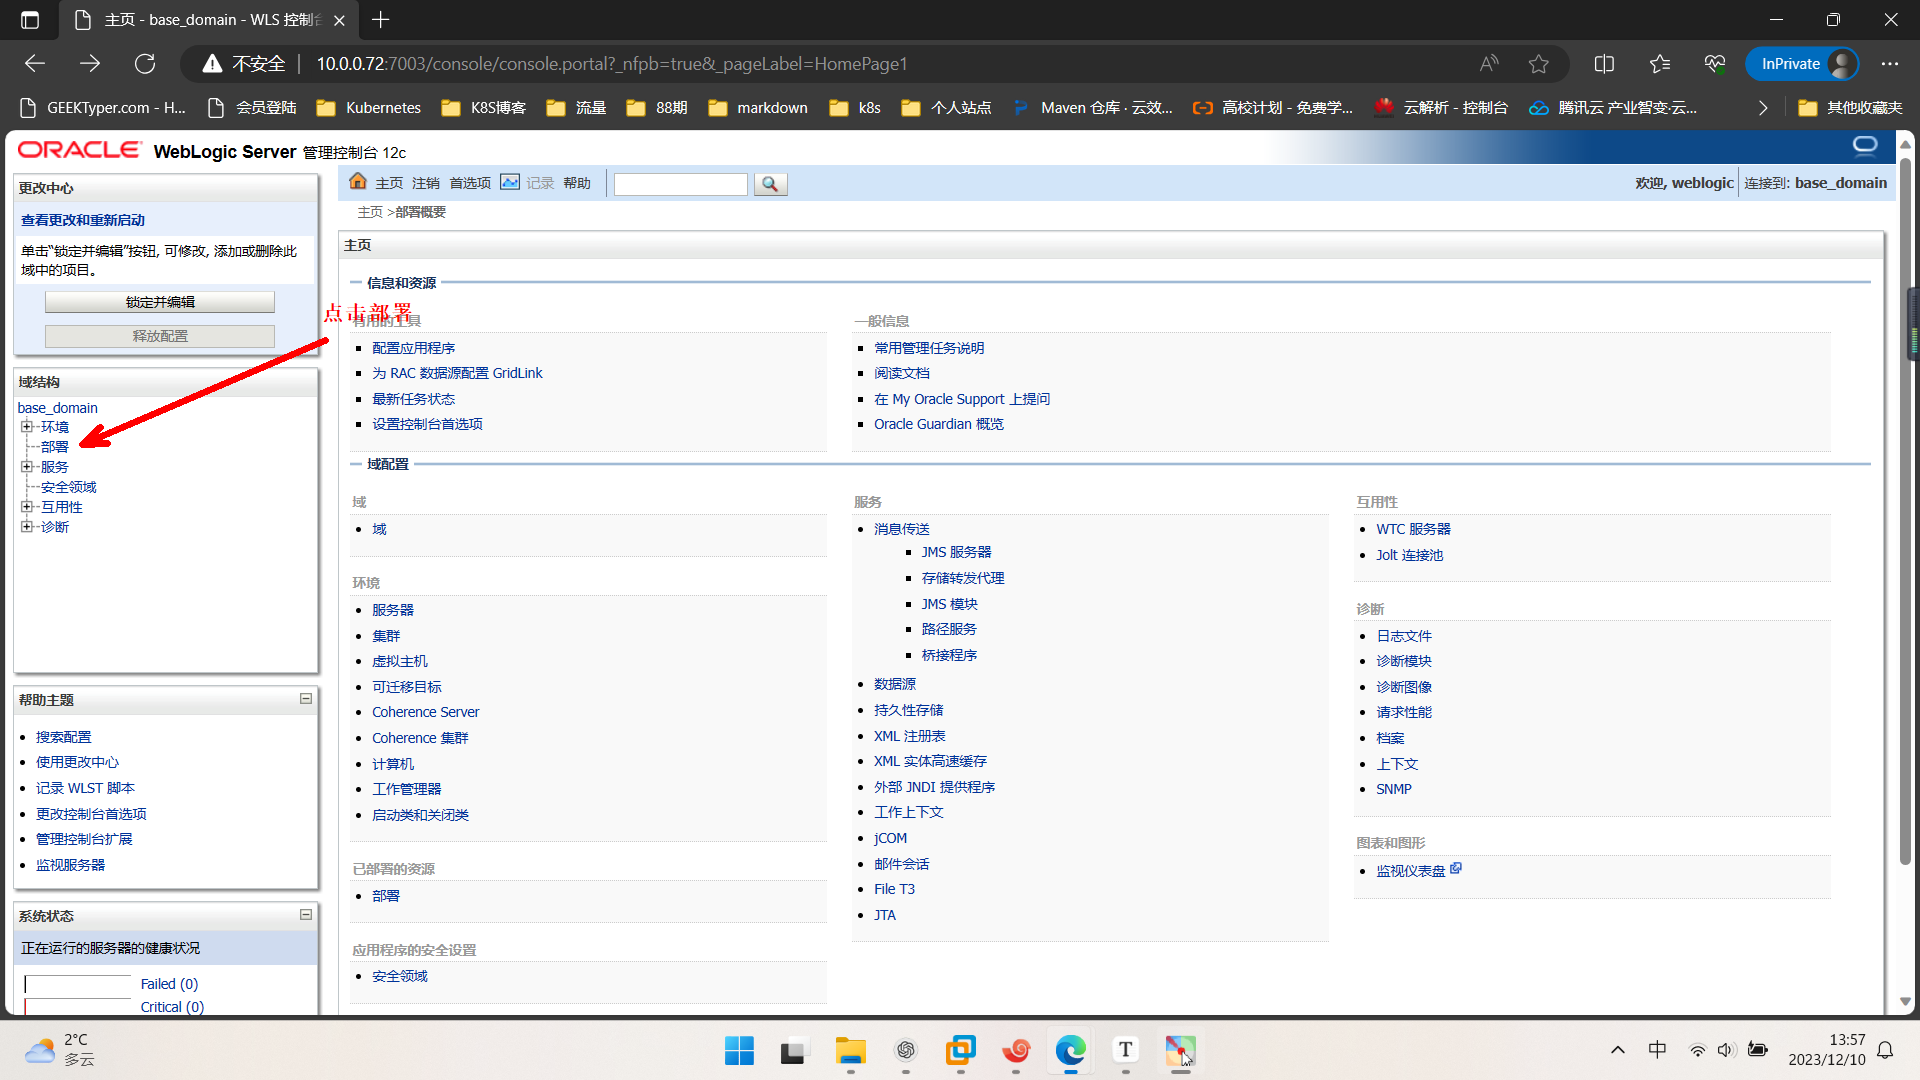Open tab actions menu icon
Viewport: 1920px width, 1080px height.
[30, 19]
